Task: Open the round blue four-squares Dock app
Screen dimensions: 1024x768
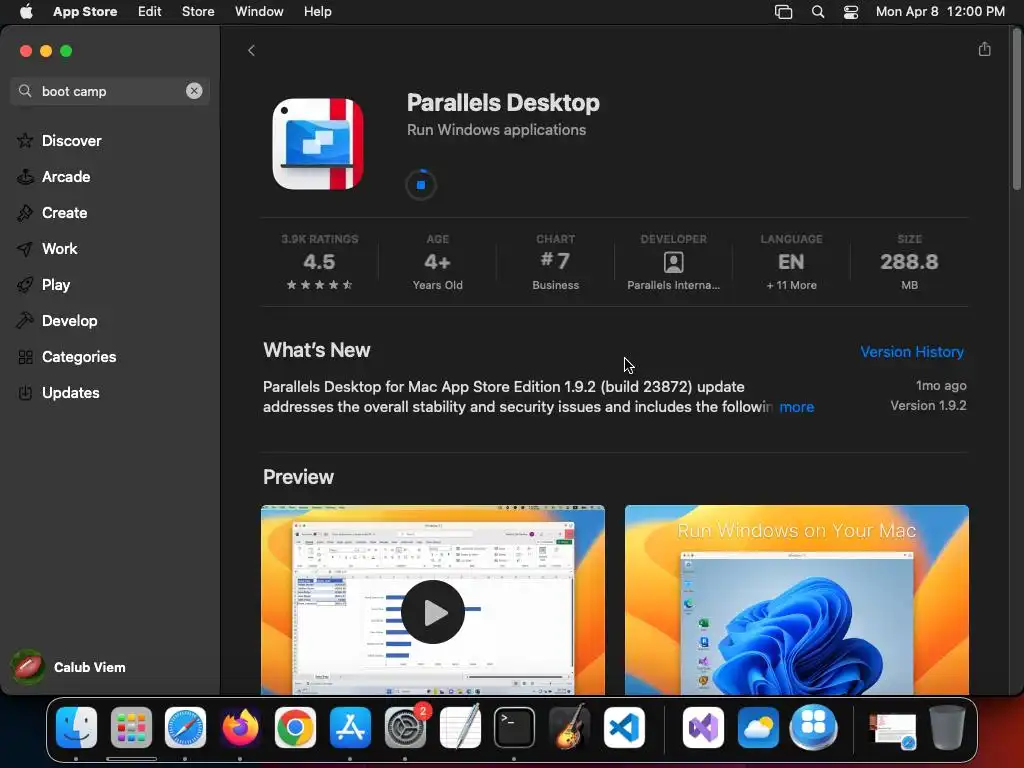Action: [x=813, y=727]
